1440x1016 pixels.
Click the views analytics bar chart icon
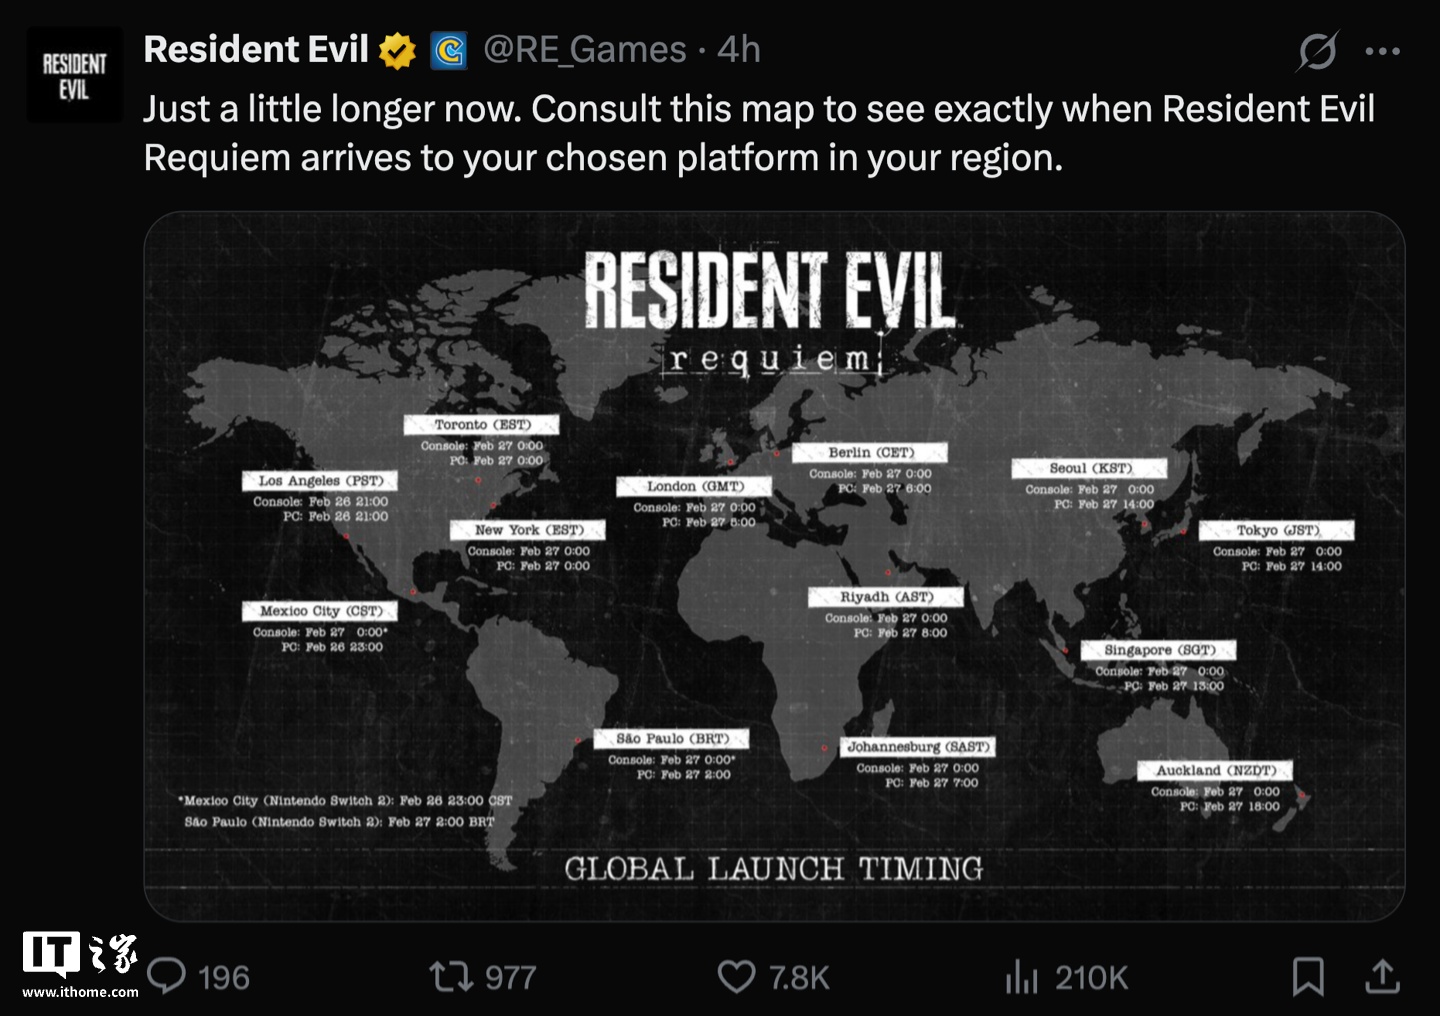pyautogui.click(x=1021, y=976)
